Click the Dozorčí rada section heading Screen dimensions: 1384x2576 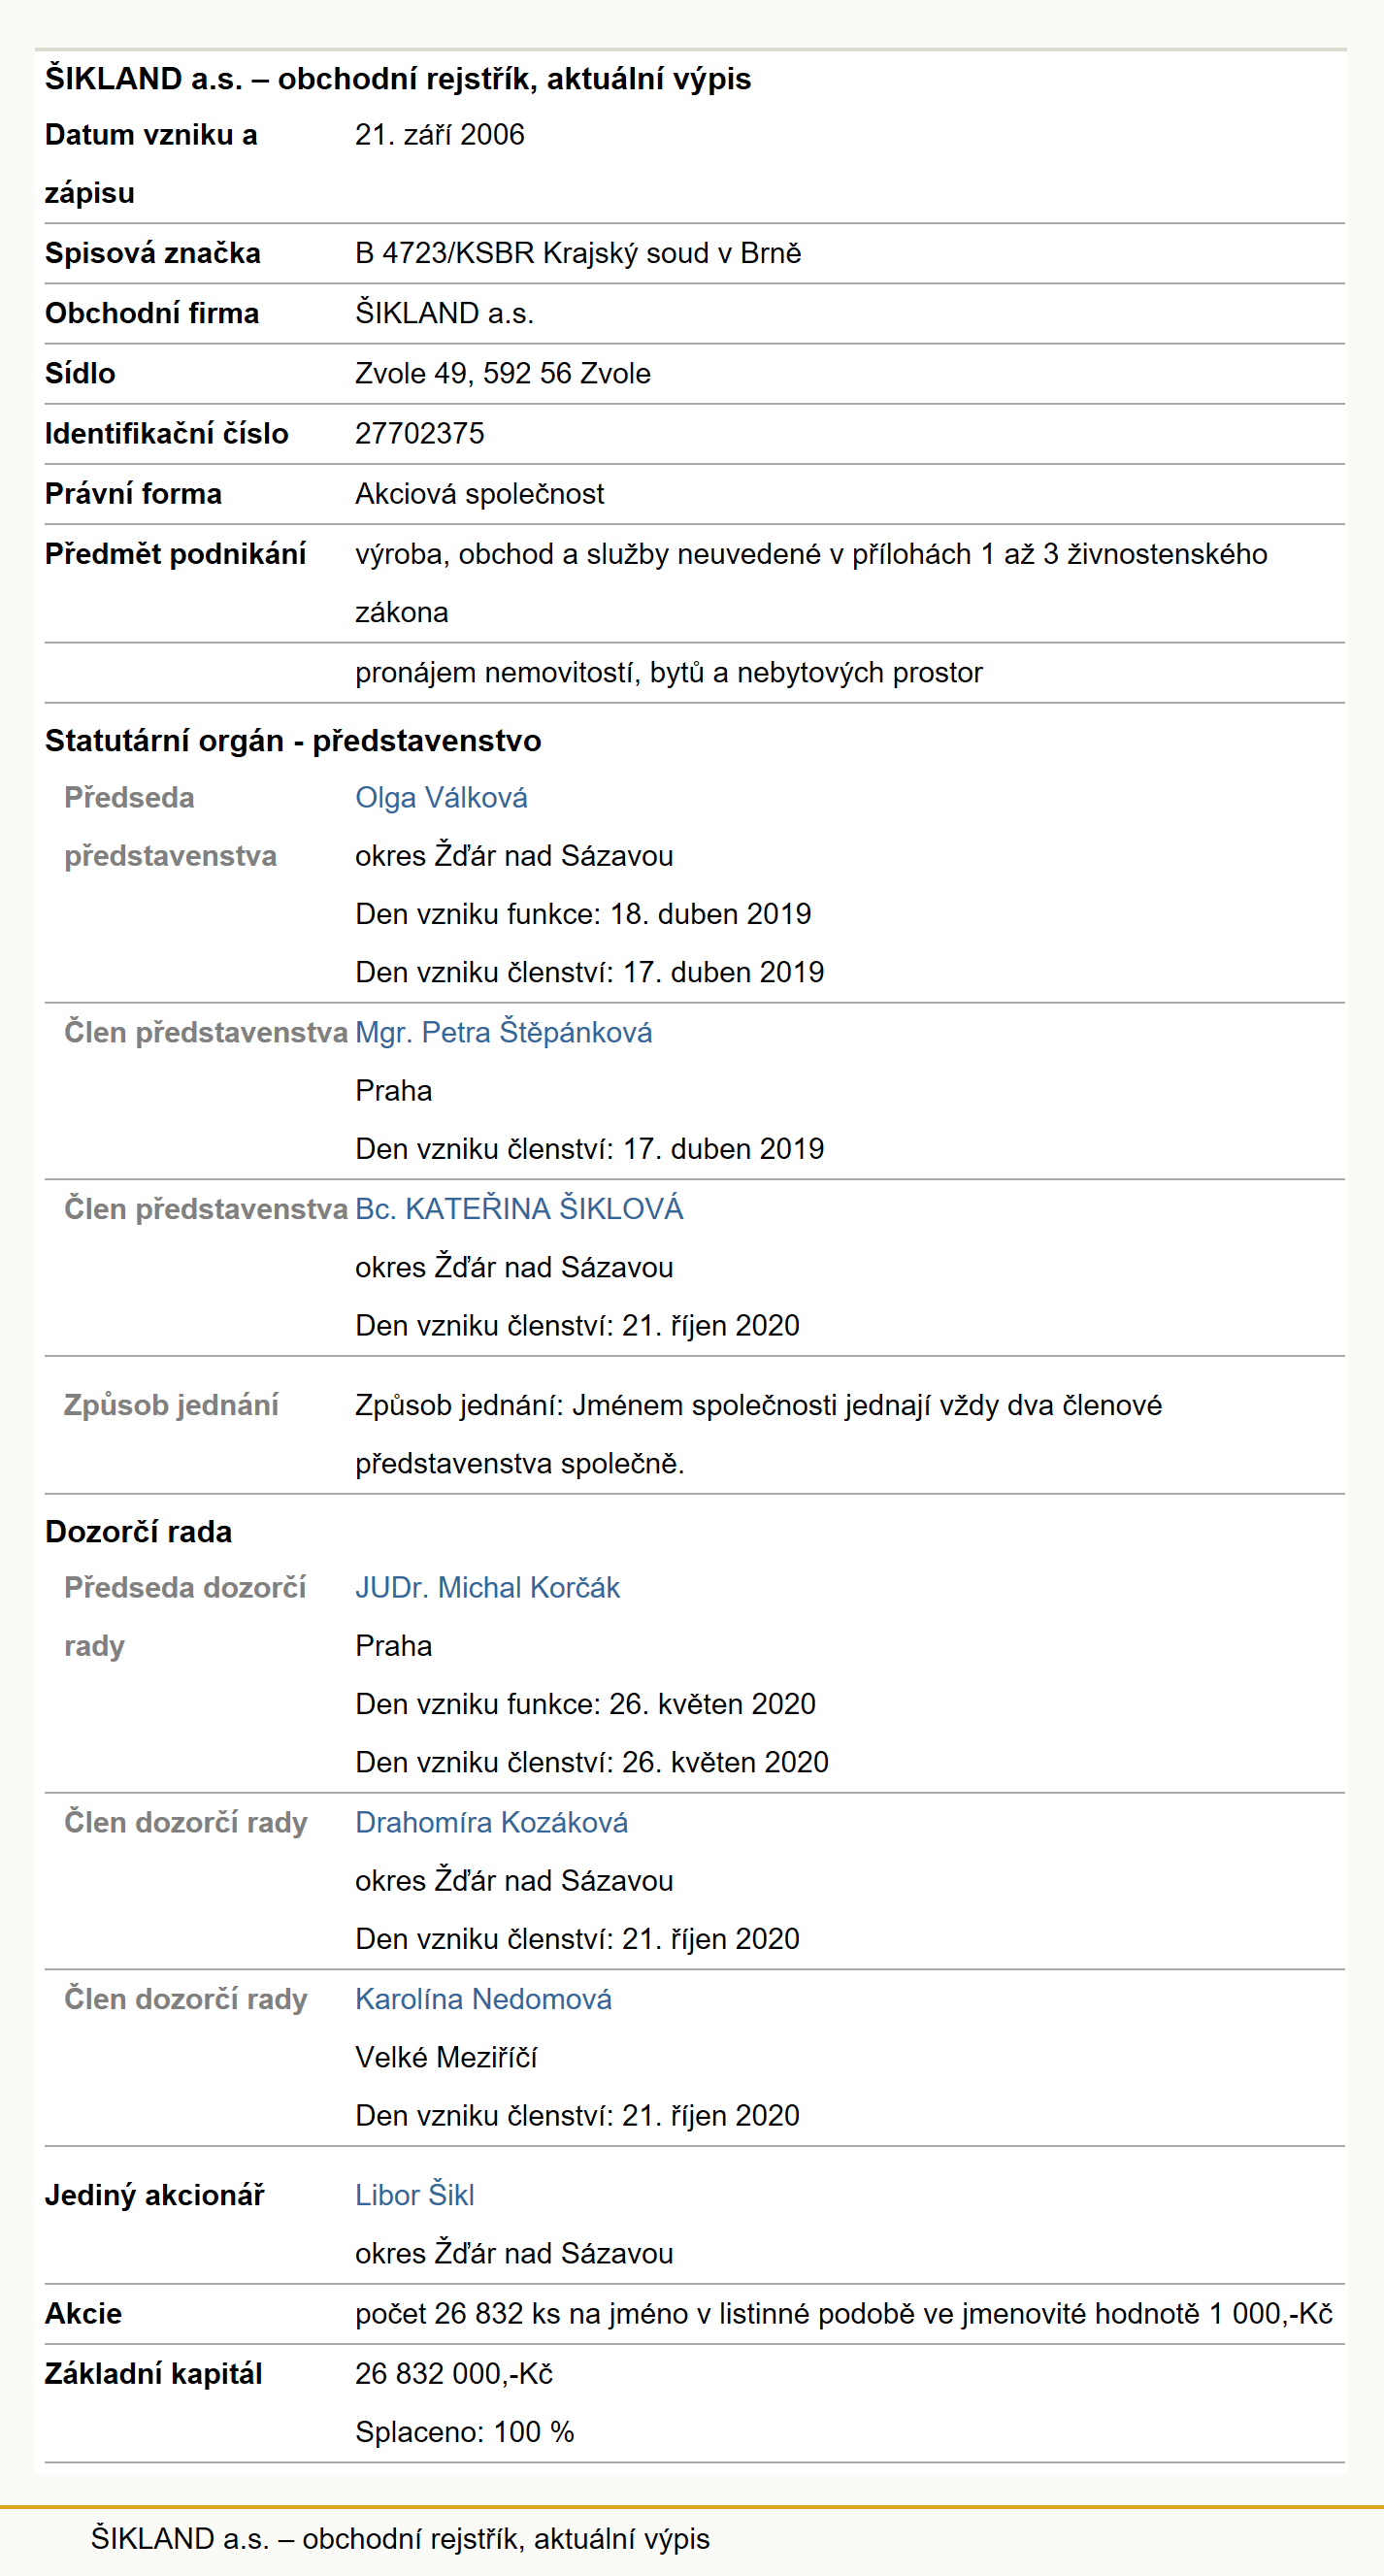(138, 1531)
